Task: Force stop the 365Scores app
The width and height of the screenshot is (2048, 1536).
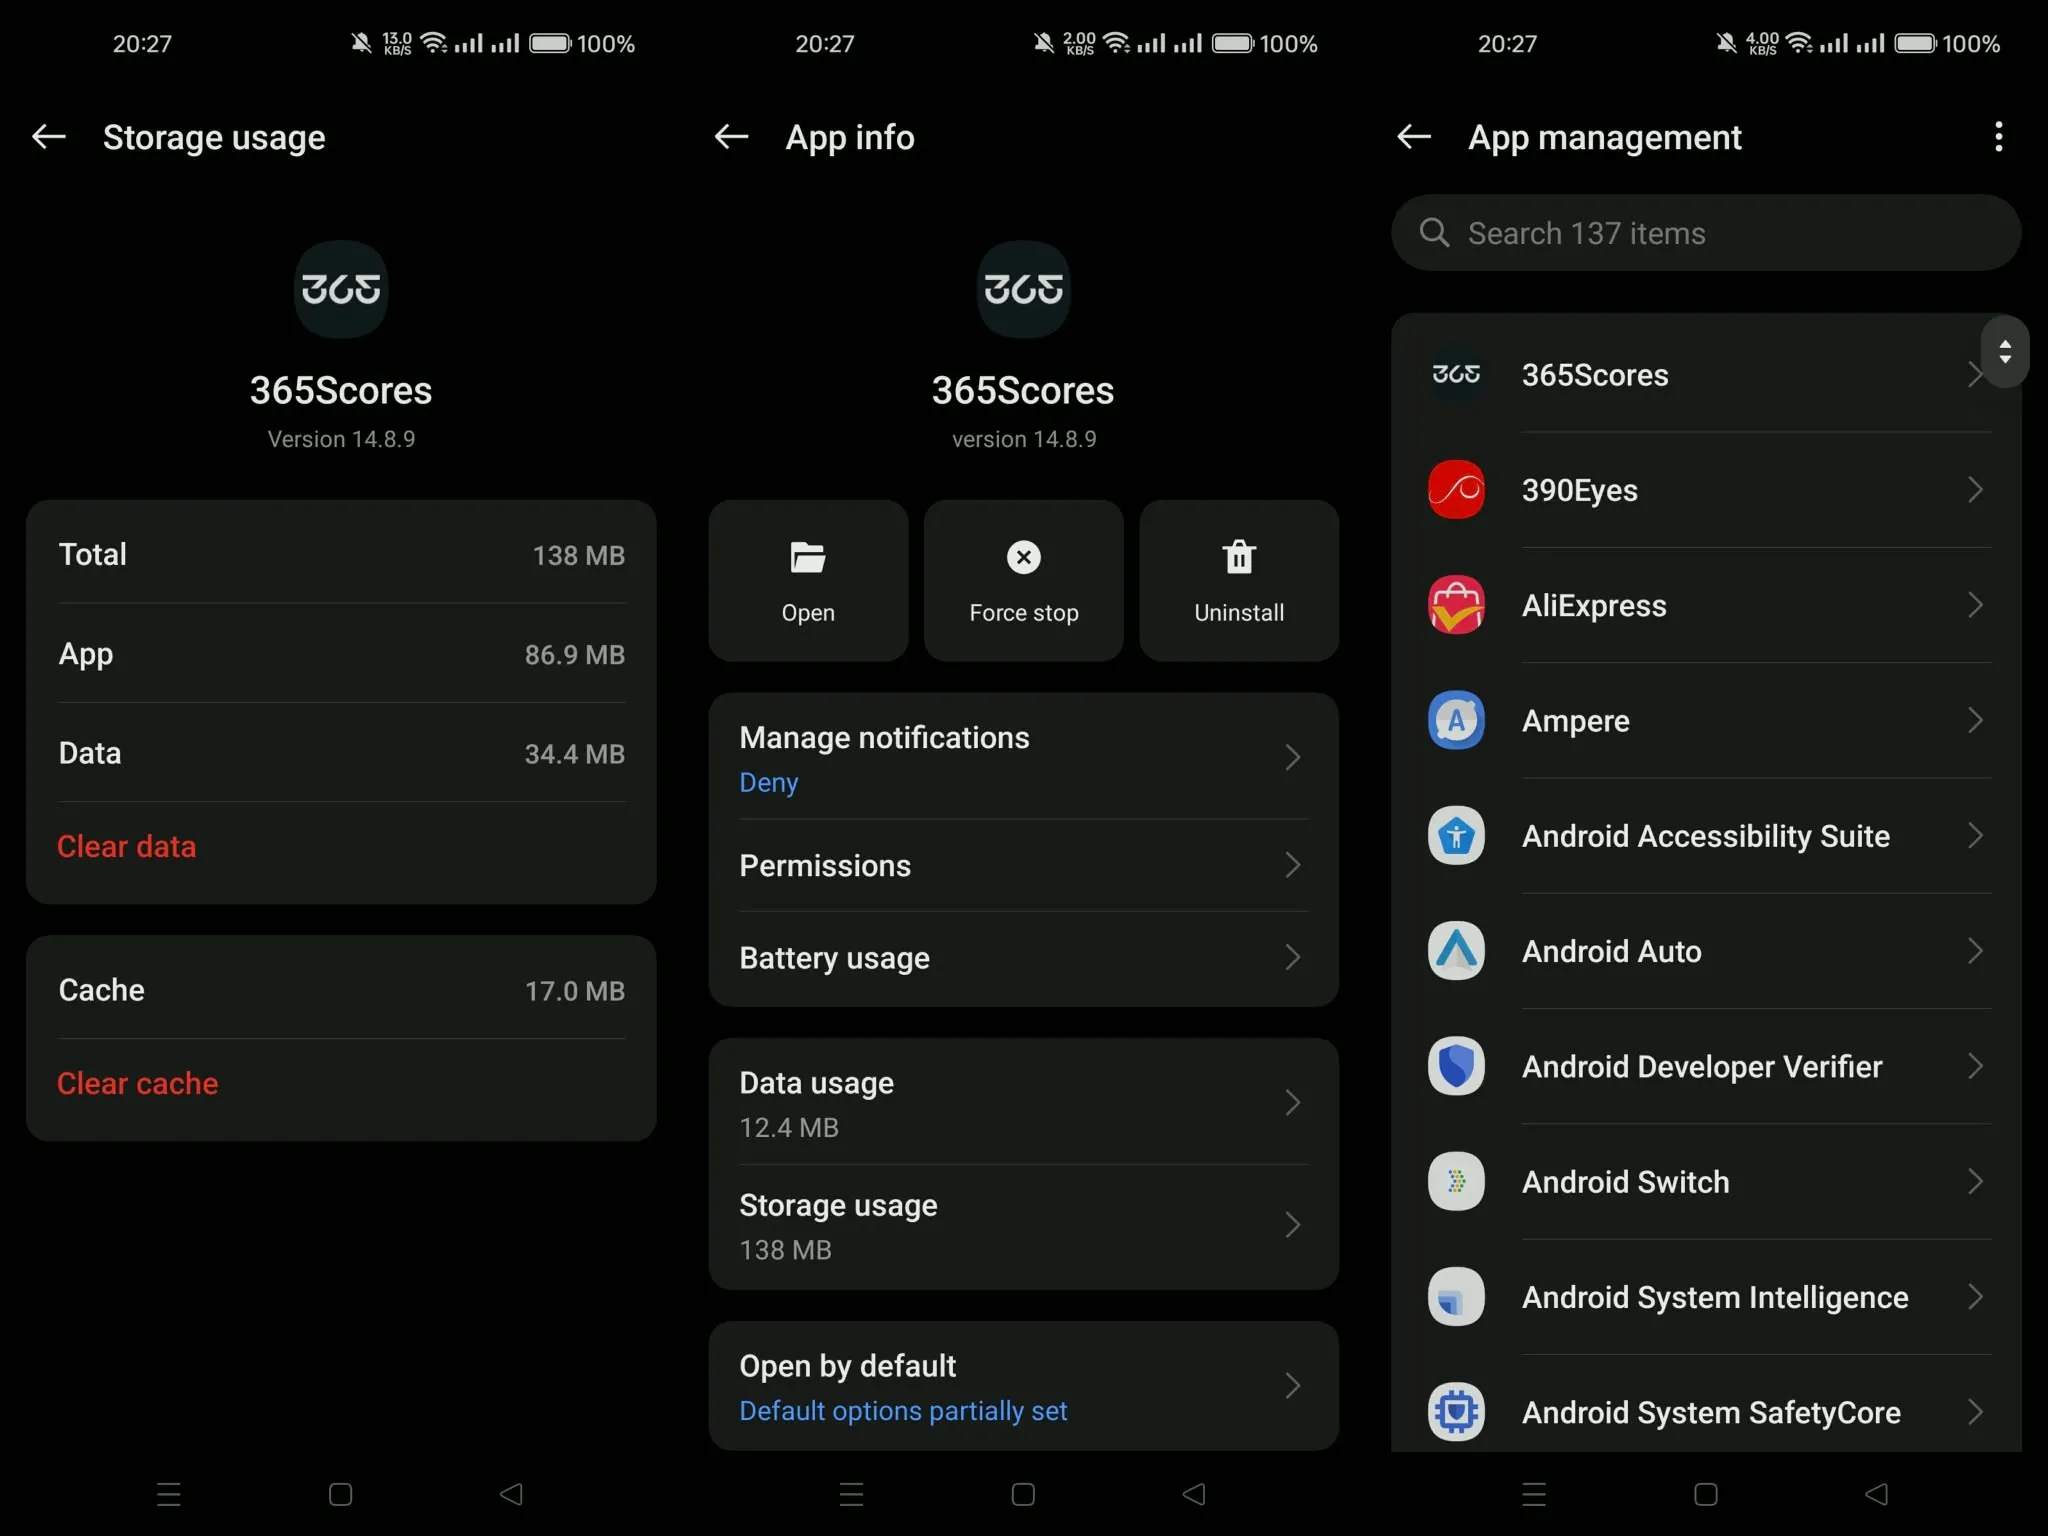Action: 1023,581
